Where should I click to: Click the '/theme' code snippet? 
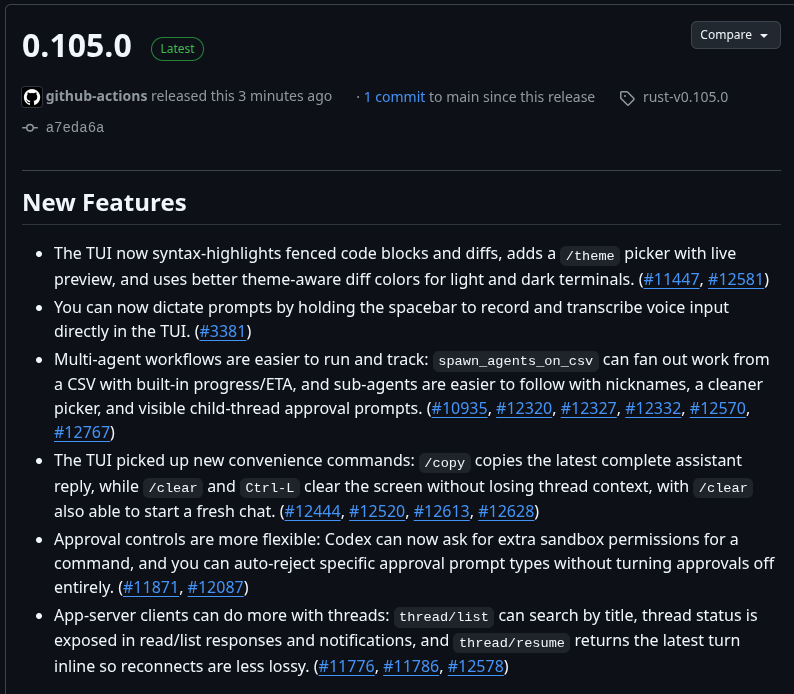[x=590, y=256]
